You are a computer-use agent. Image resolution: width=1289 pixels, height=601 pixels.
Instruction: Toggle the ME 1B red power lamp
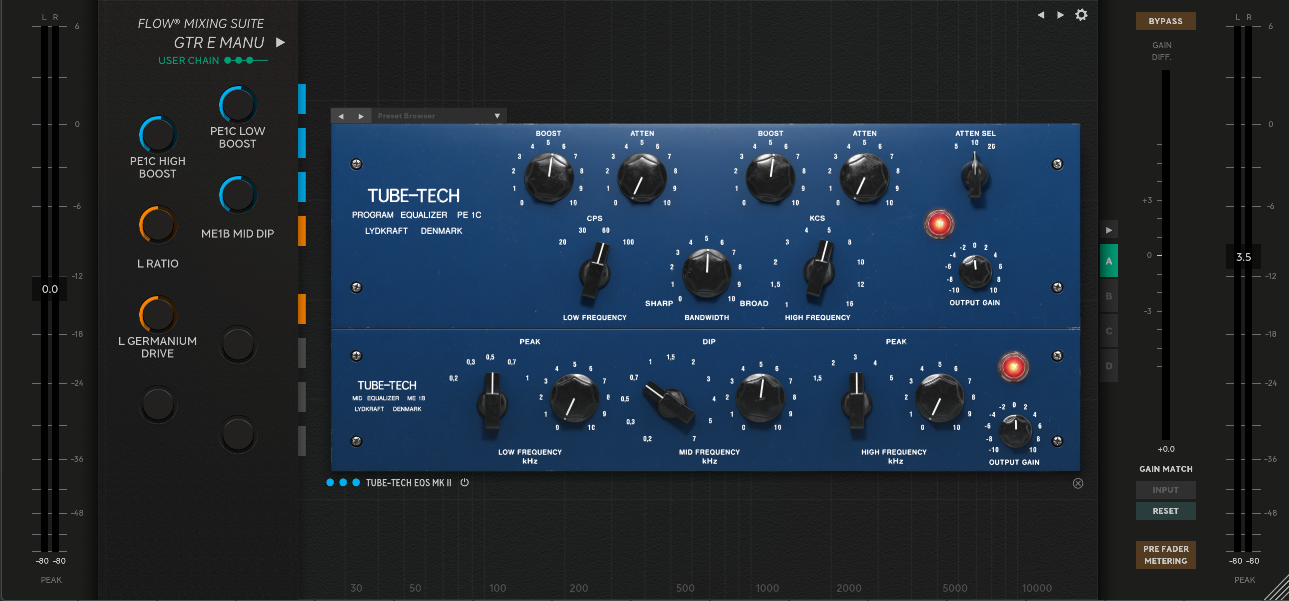pyautogui.click(x=1013, y=367)
